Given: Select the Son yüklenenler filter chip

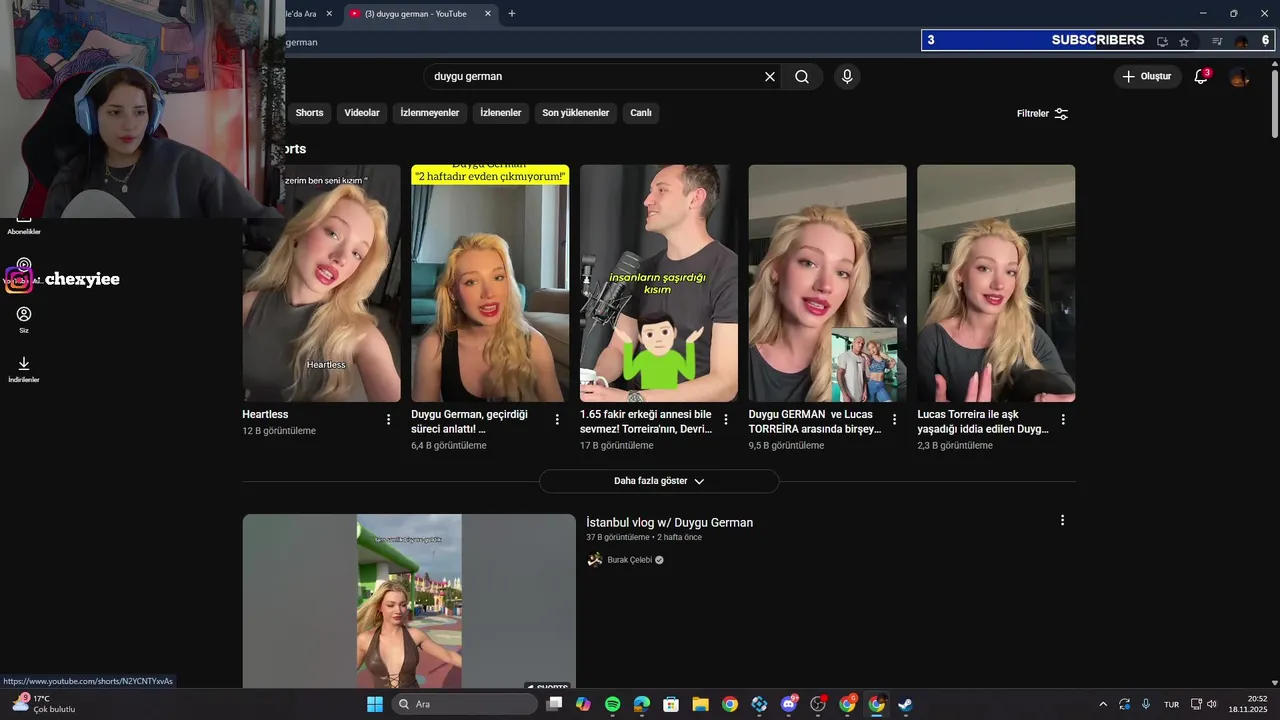Looking at the screenshot, I should coord(576,113).
